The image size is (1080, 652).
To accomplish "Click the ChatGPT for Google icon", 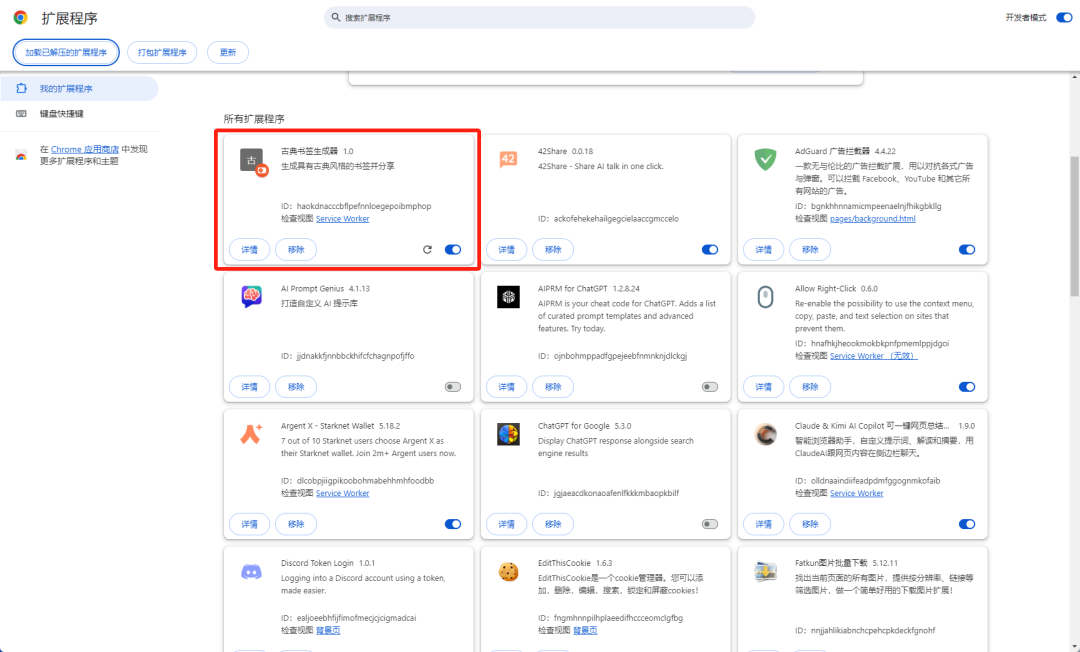I will click(508, 434).
